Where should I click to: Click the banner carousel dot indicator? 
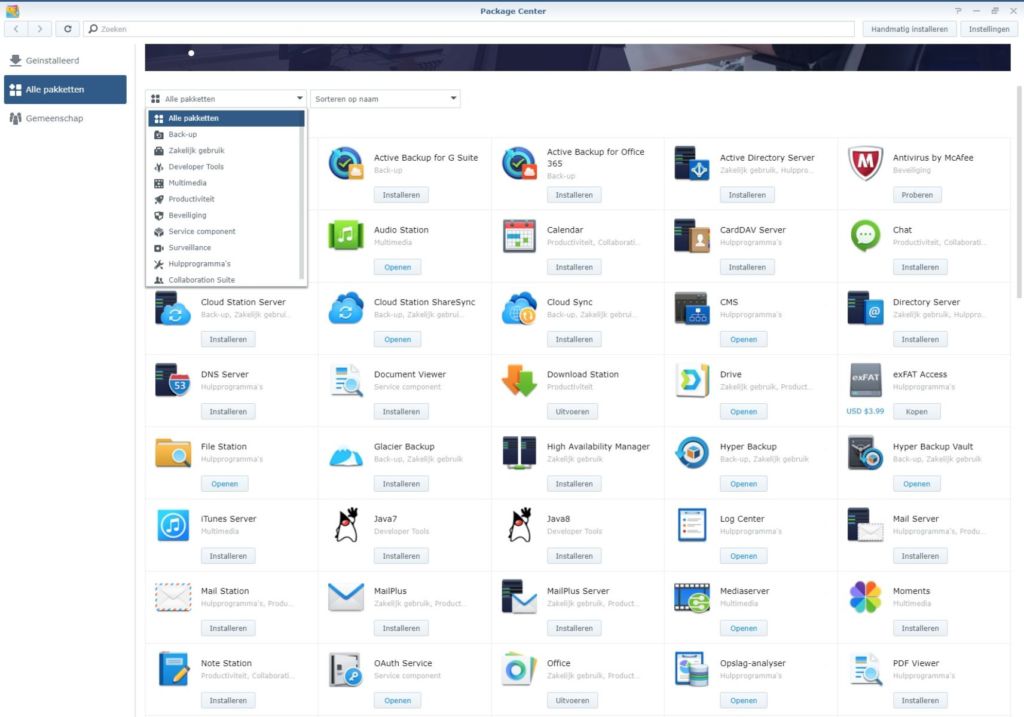tap(191, 53)
